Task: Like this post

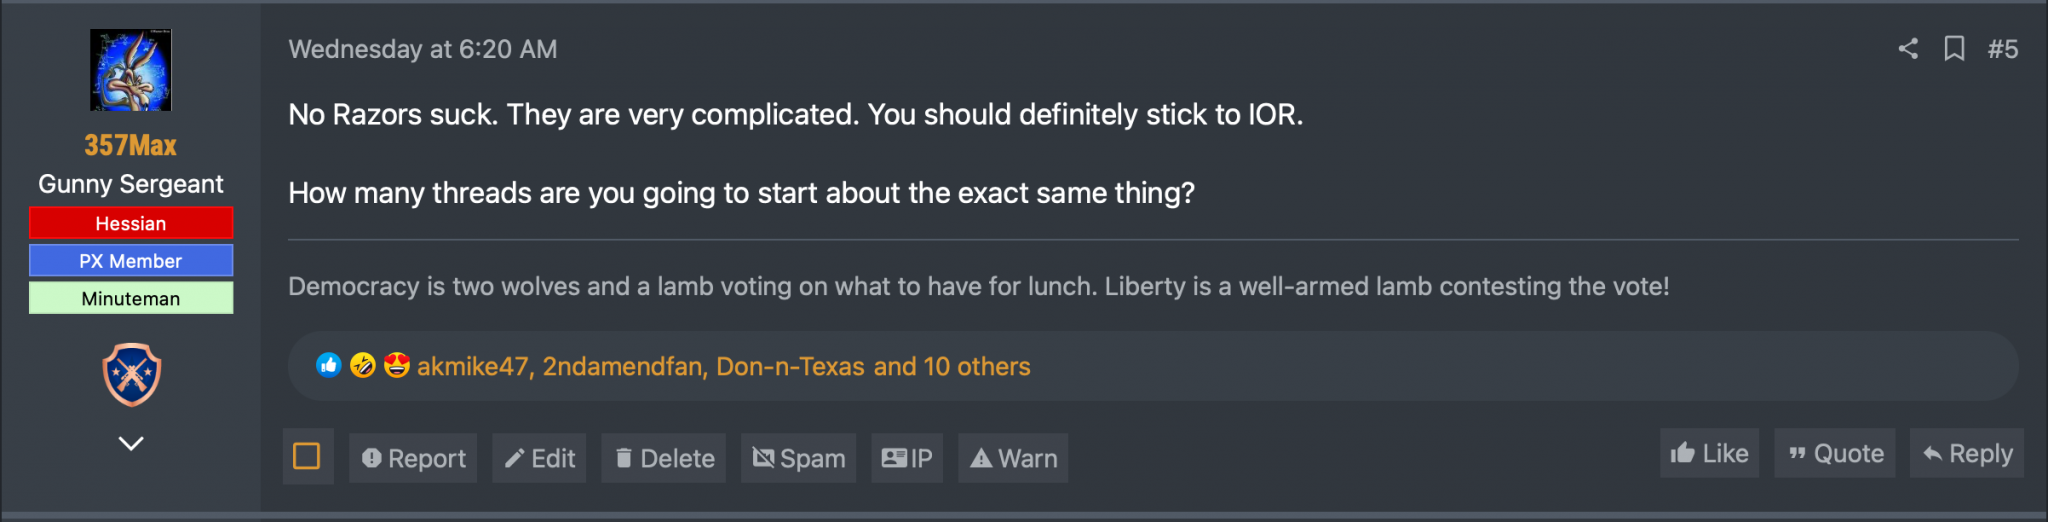Action: tap(1710, 453)
